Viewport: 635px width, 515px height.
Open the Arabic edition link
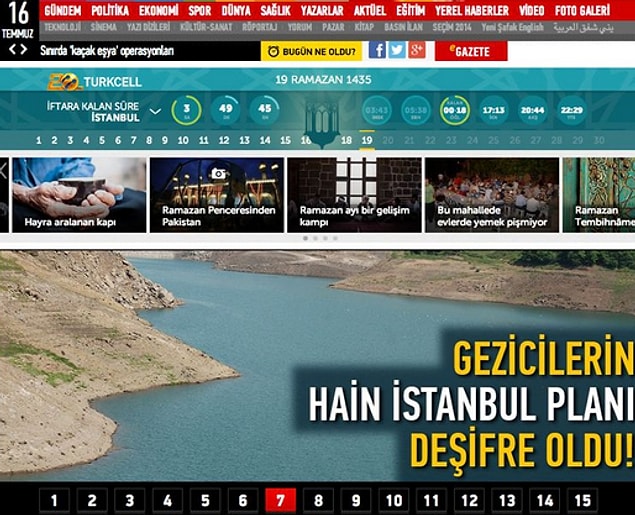pyautogui.click(x=584, y=28)
